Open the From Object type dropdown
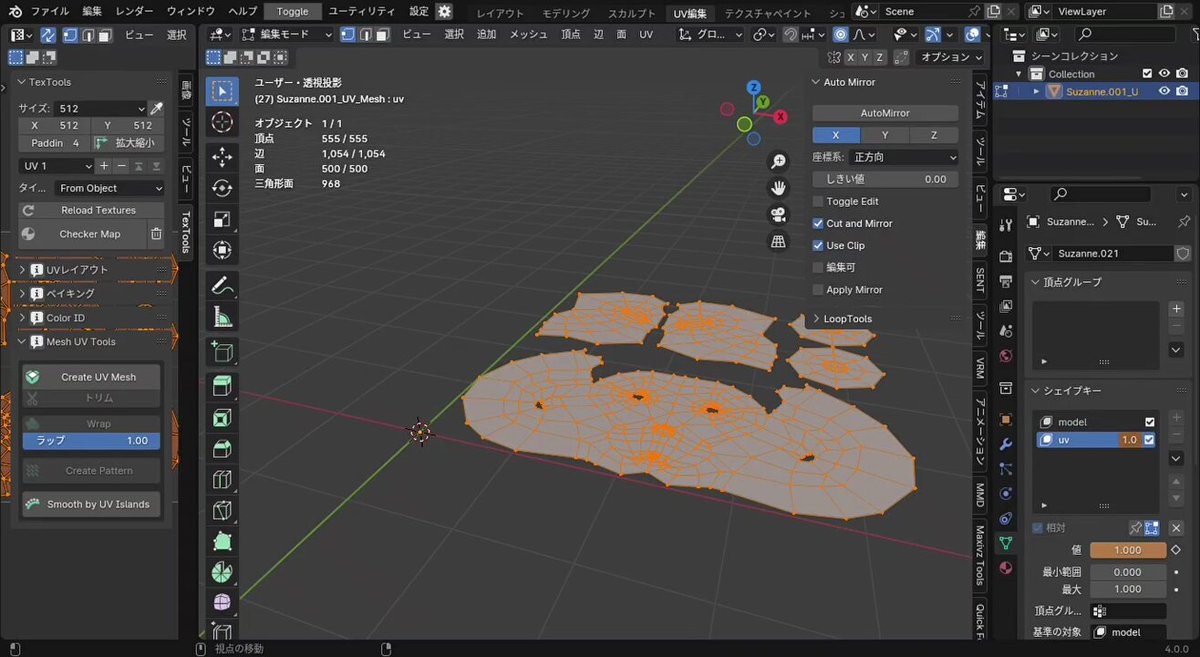This screenshot has width=1200, height=657. pyautogui.click(x=108, y=188)
